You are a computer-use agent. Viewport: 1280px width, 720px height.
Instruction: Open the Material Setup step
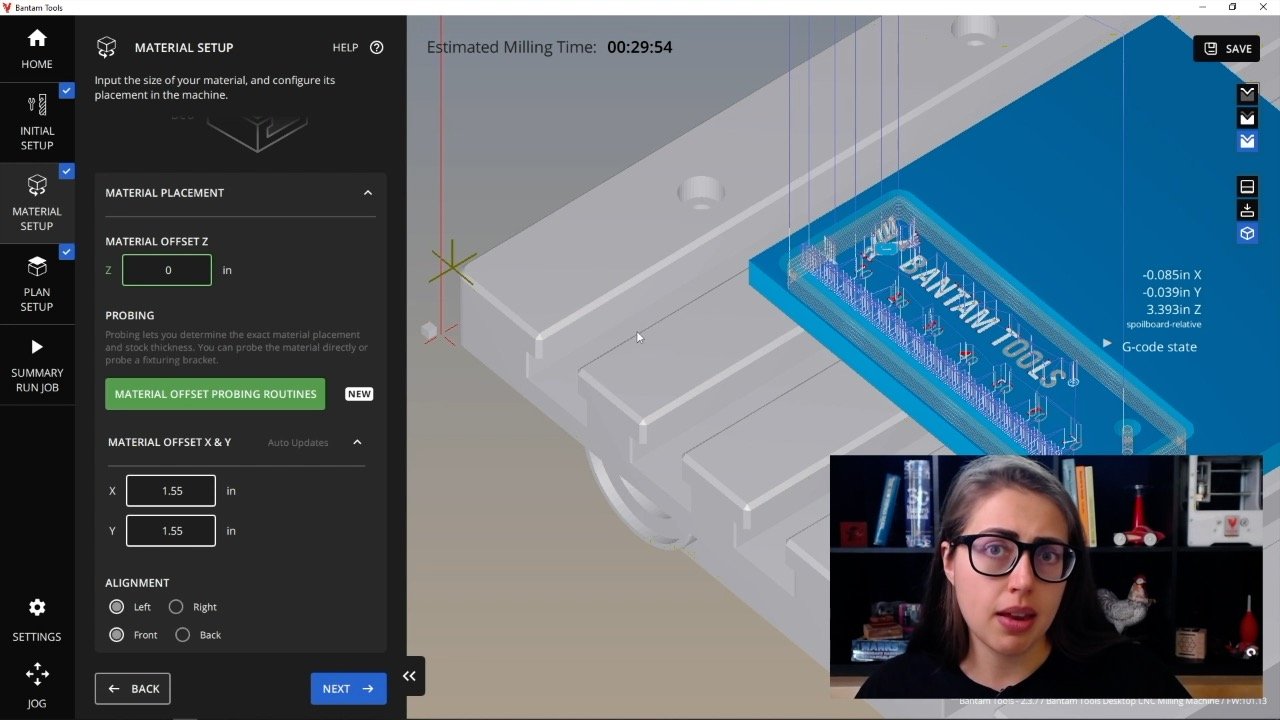37,202
